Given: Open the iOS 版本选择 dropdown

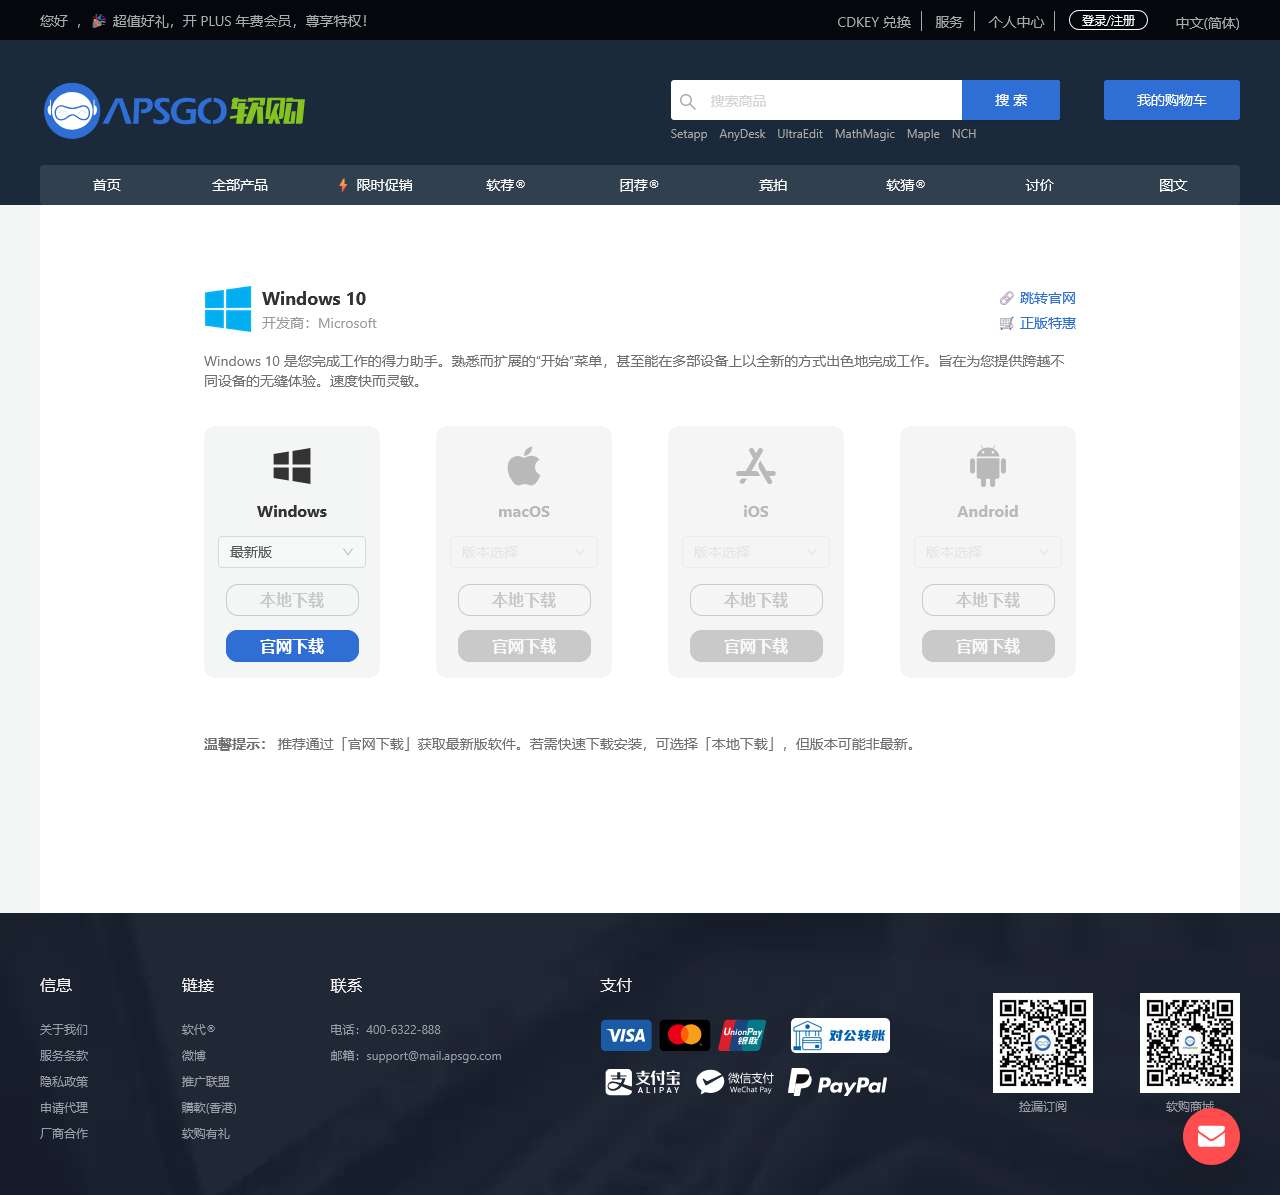Looking at the screenshot, I should point(756,552).
